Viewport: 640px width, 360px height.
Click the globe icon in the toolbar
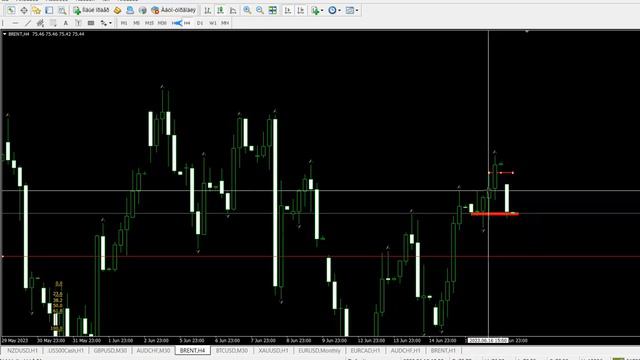(x=142, y=10)
